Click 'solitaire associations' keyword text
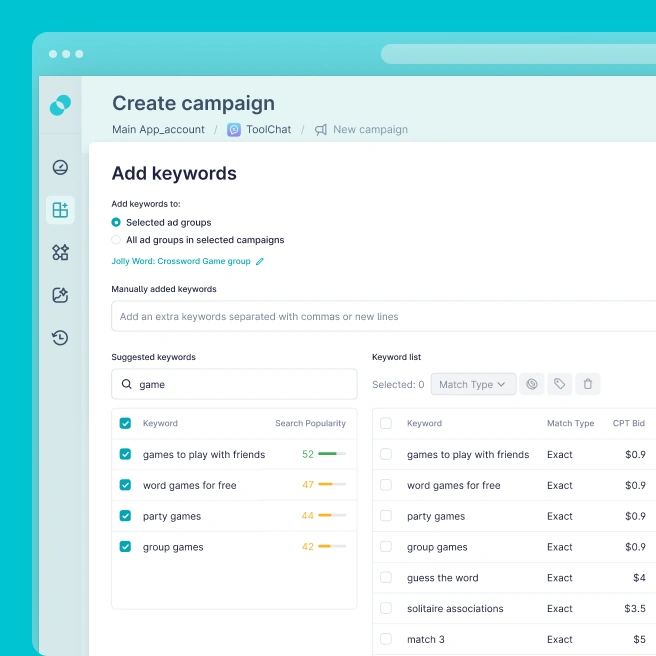656x656 pixels. (455, 609)
